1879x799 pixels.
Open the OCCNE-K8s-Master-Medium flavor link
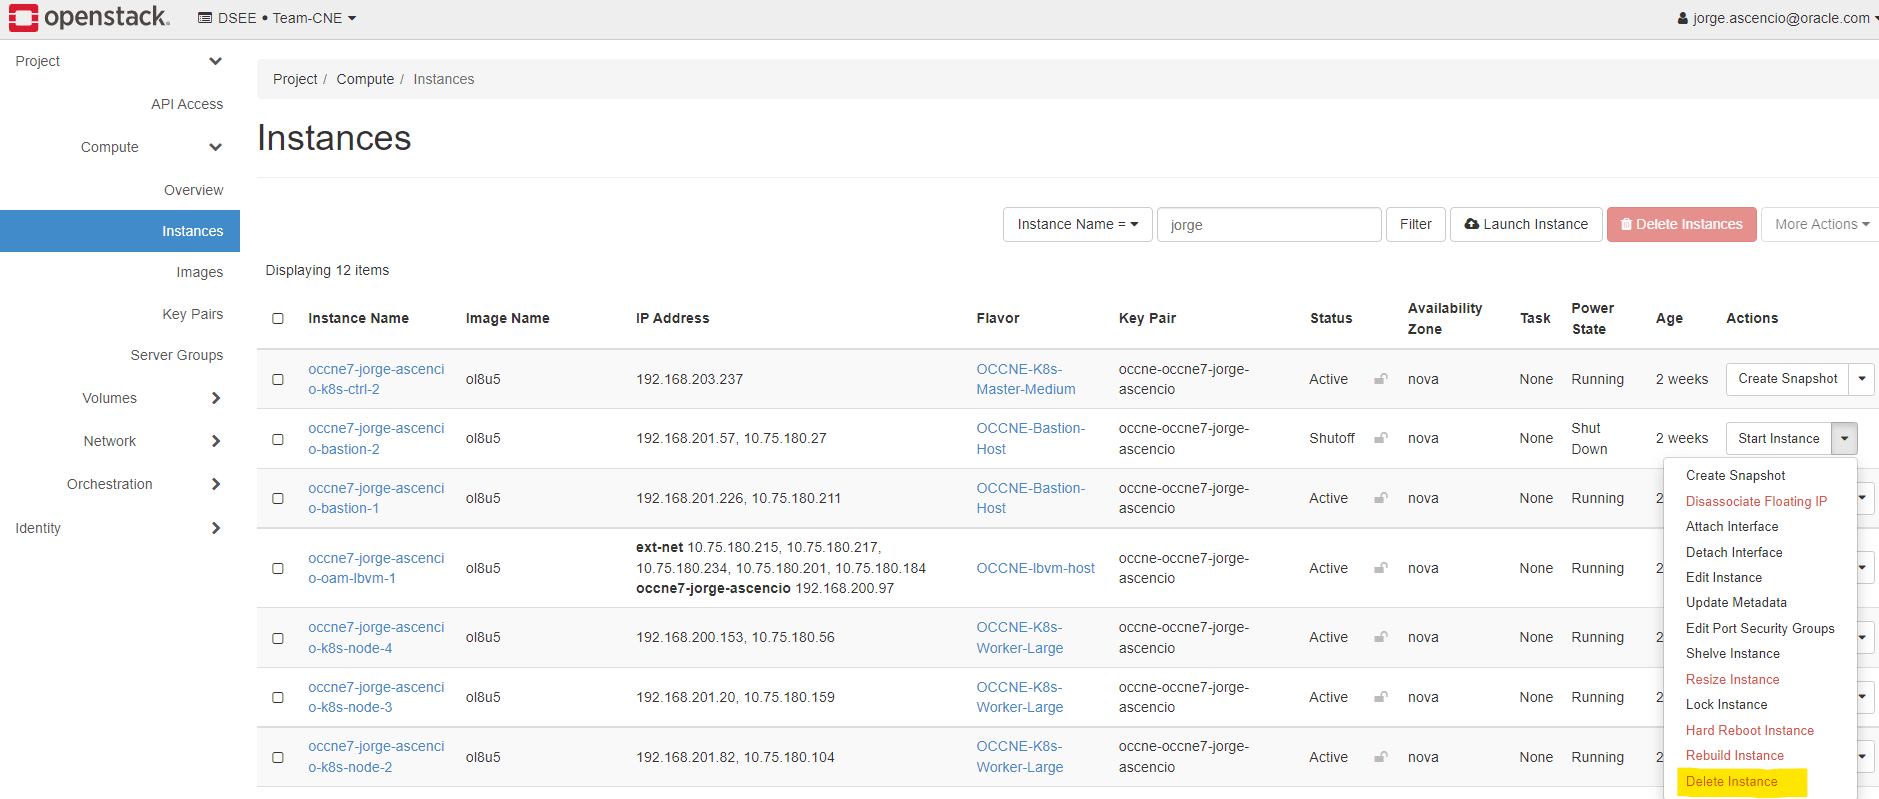1026,379
